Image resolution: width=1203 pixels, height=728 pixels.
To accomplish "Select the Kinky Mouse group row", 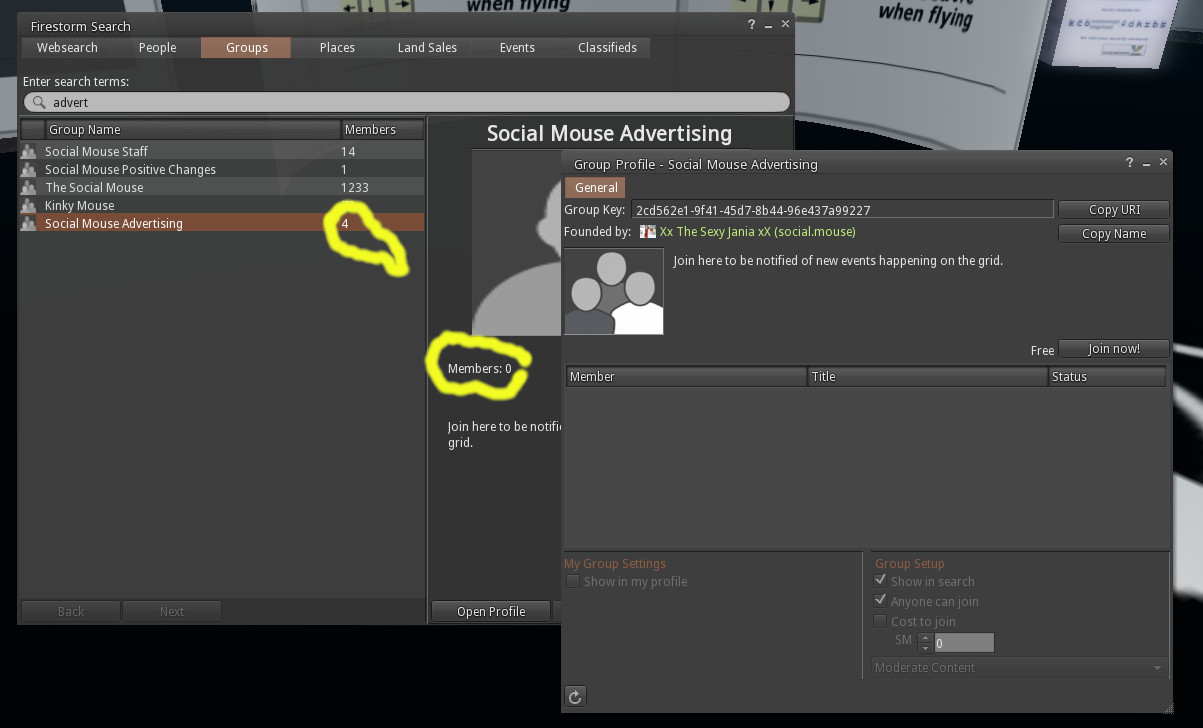I will [222, 205].
